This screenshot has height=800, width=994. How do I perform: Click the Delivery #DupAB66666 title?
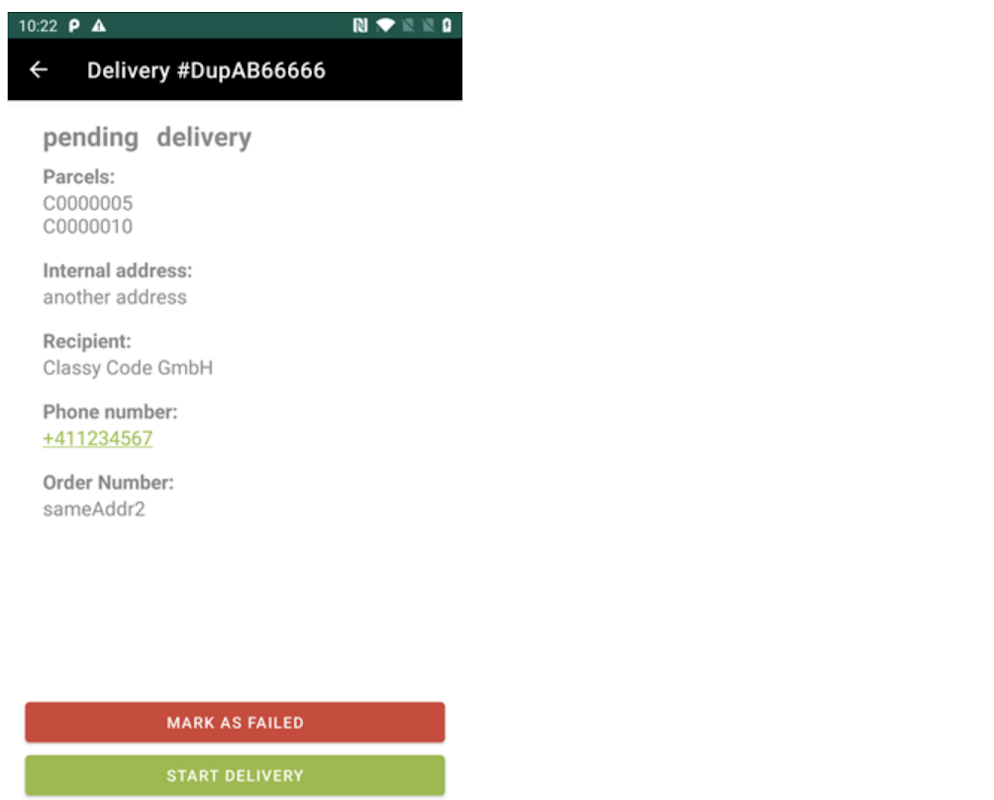[206, 70]
